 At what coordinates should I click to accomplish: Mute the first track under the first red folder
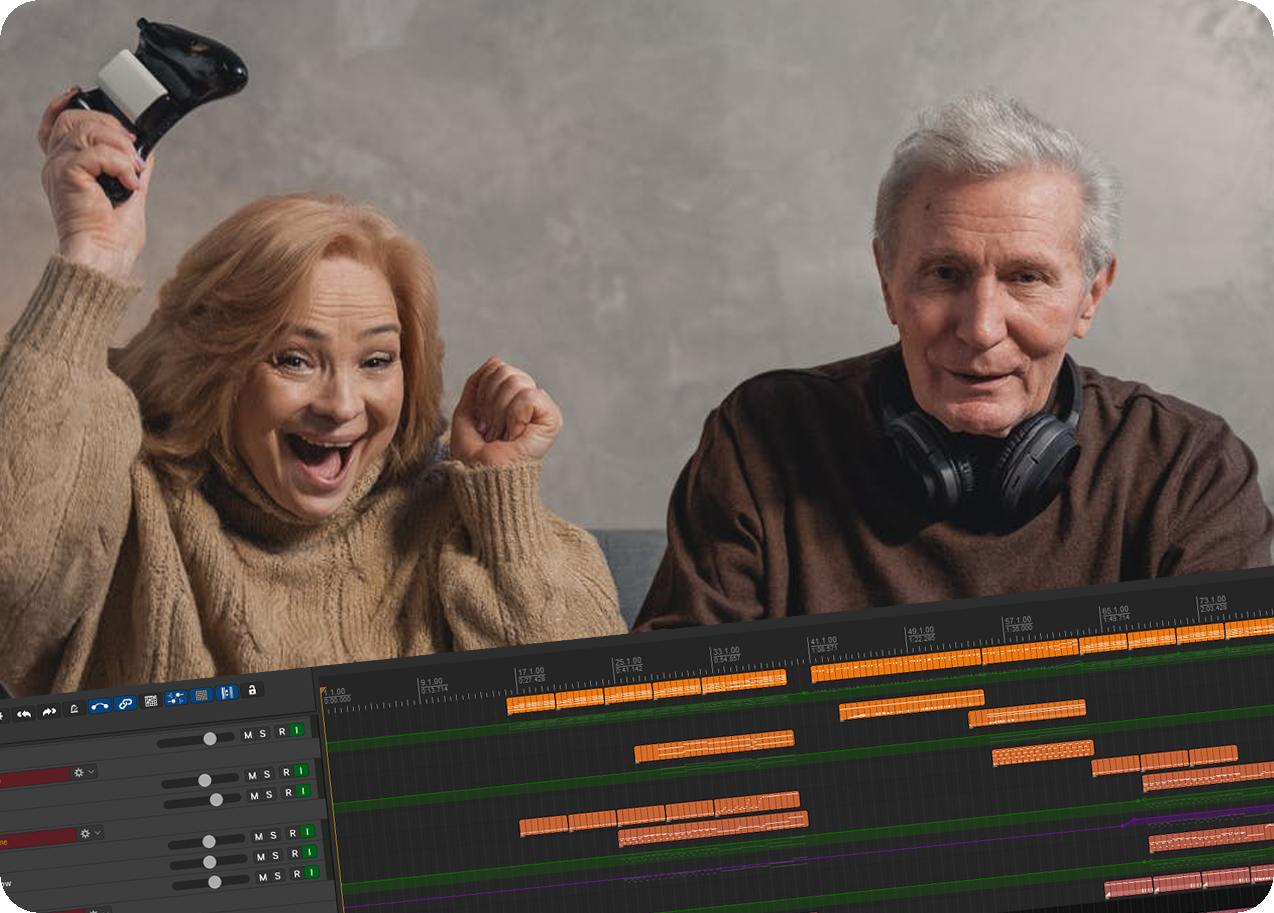252,775
